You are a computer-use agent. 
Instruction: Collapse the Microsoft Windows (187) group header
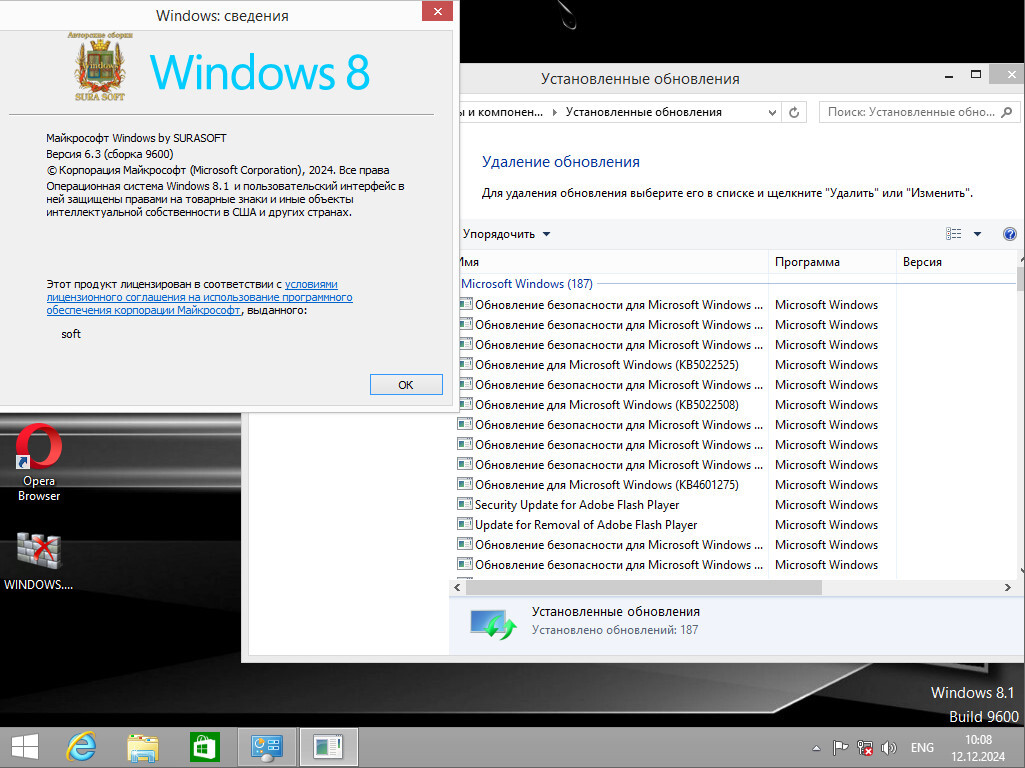pyautogui.click(x=527, y=284)
